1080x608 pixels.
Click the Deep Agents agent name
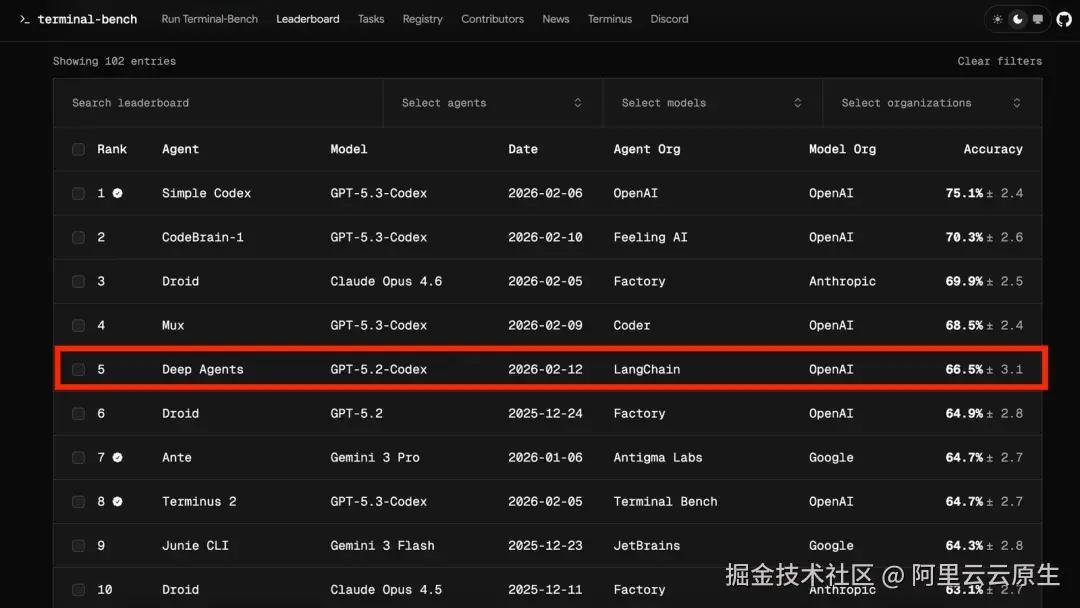202,370
